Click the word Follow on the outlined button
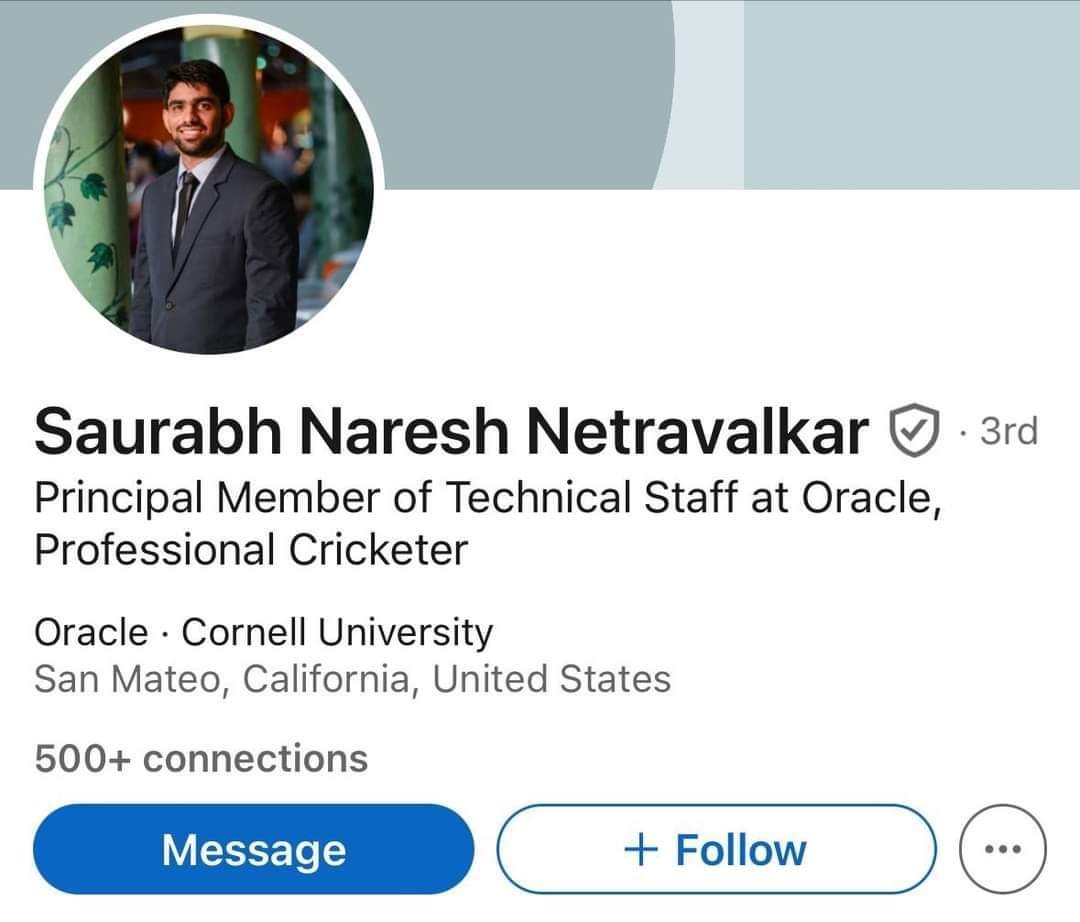The image size is (1080, 922). coord(740,850)
